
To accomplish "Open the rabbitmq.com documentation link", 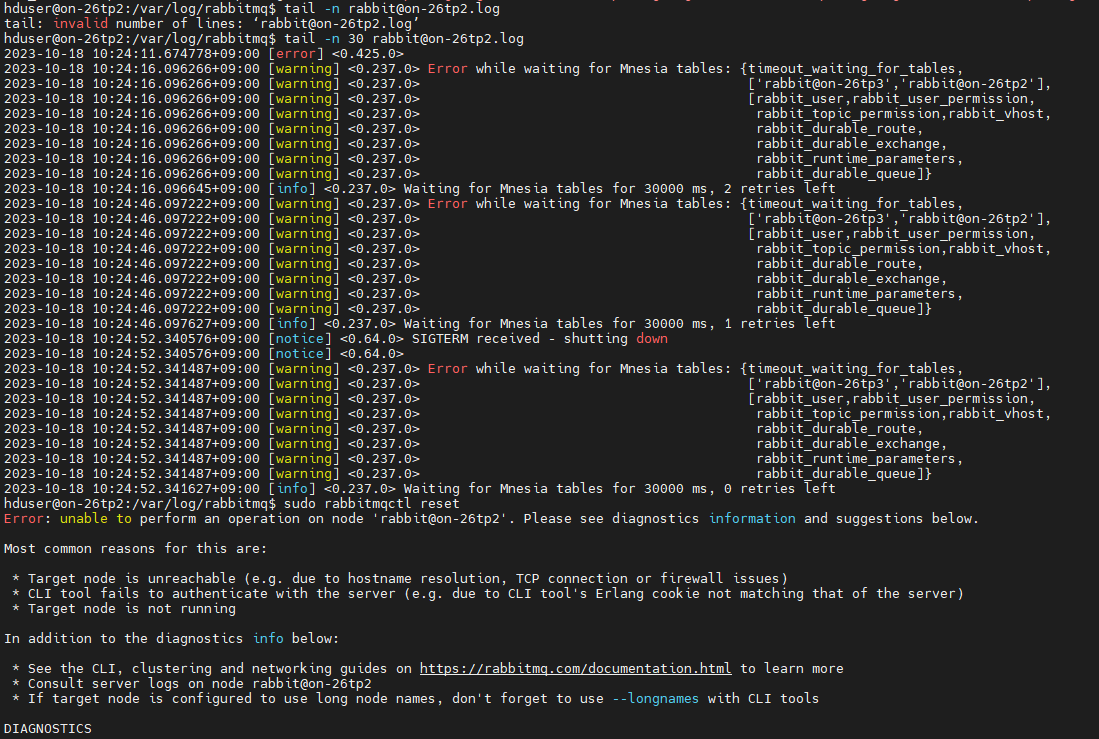I will 575,669.
